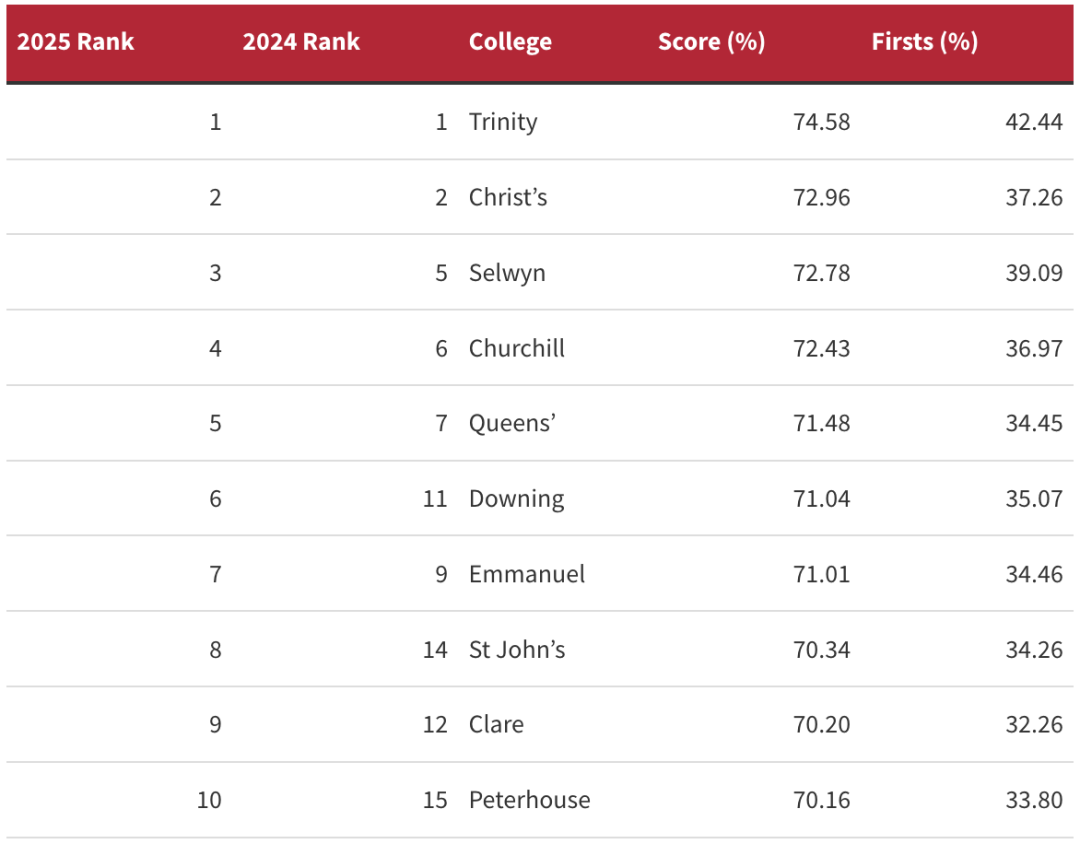Select the Emmanuel college name
This screenshot has height=844, width=1080.
pos(527,575)
